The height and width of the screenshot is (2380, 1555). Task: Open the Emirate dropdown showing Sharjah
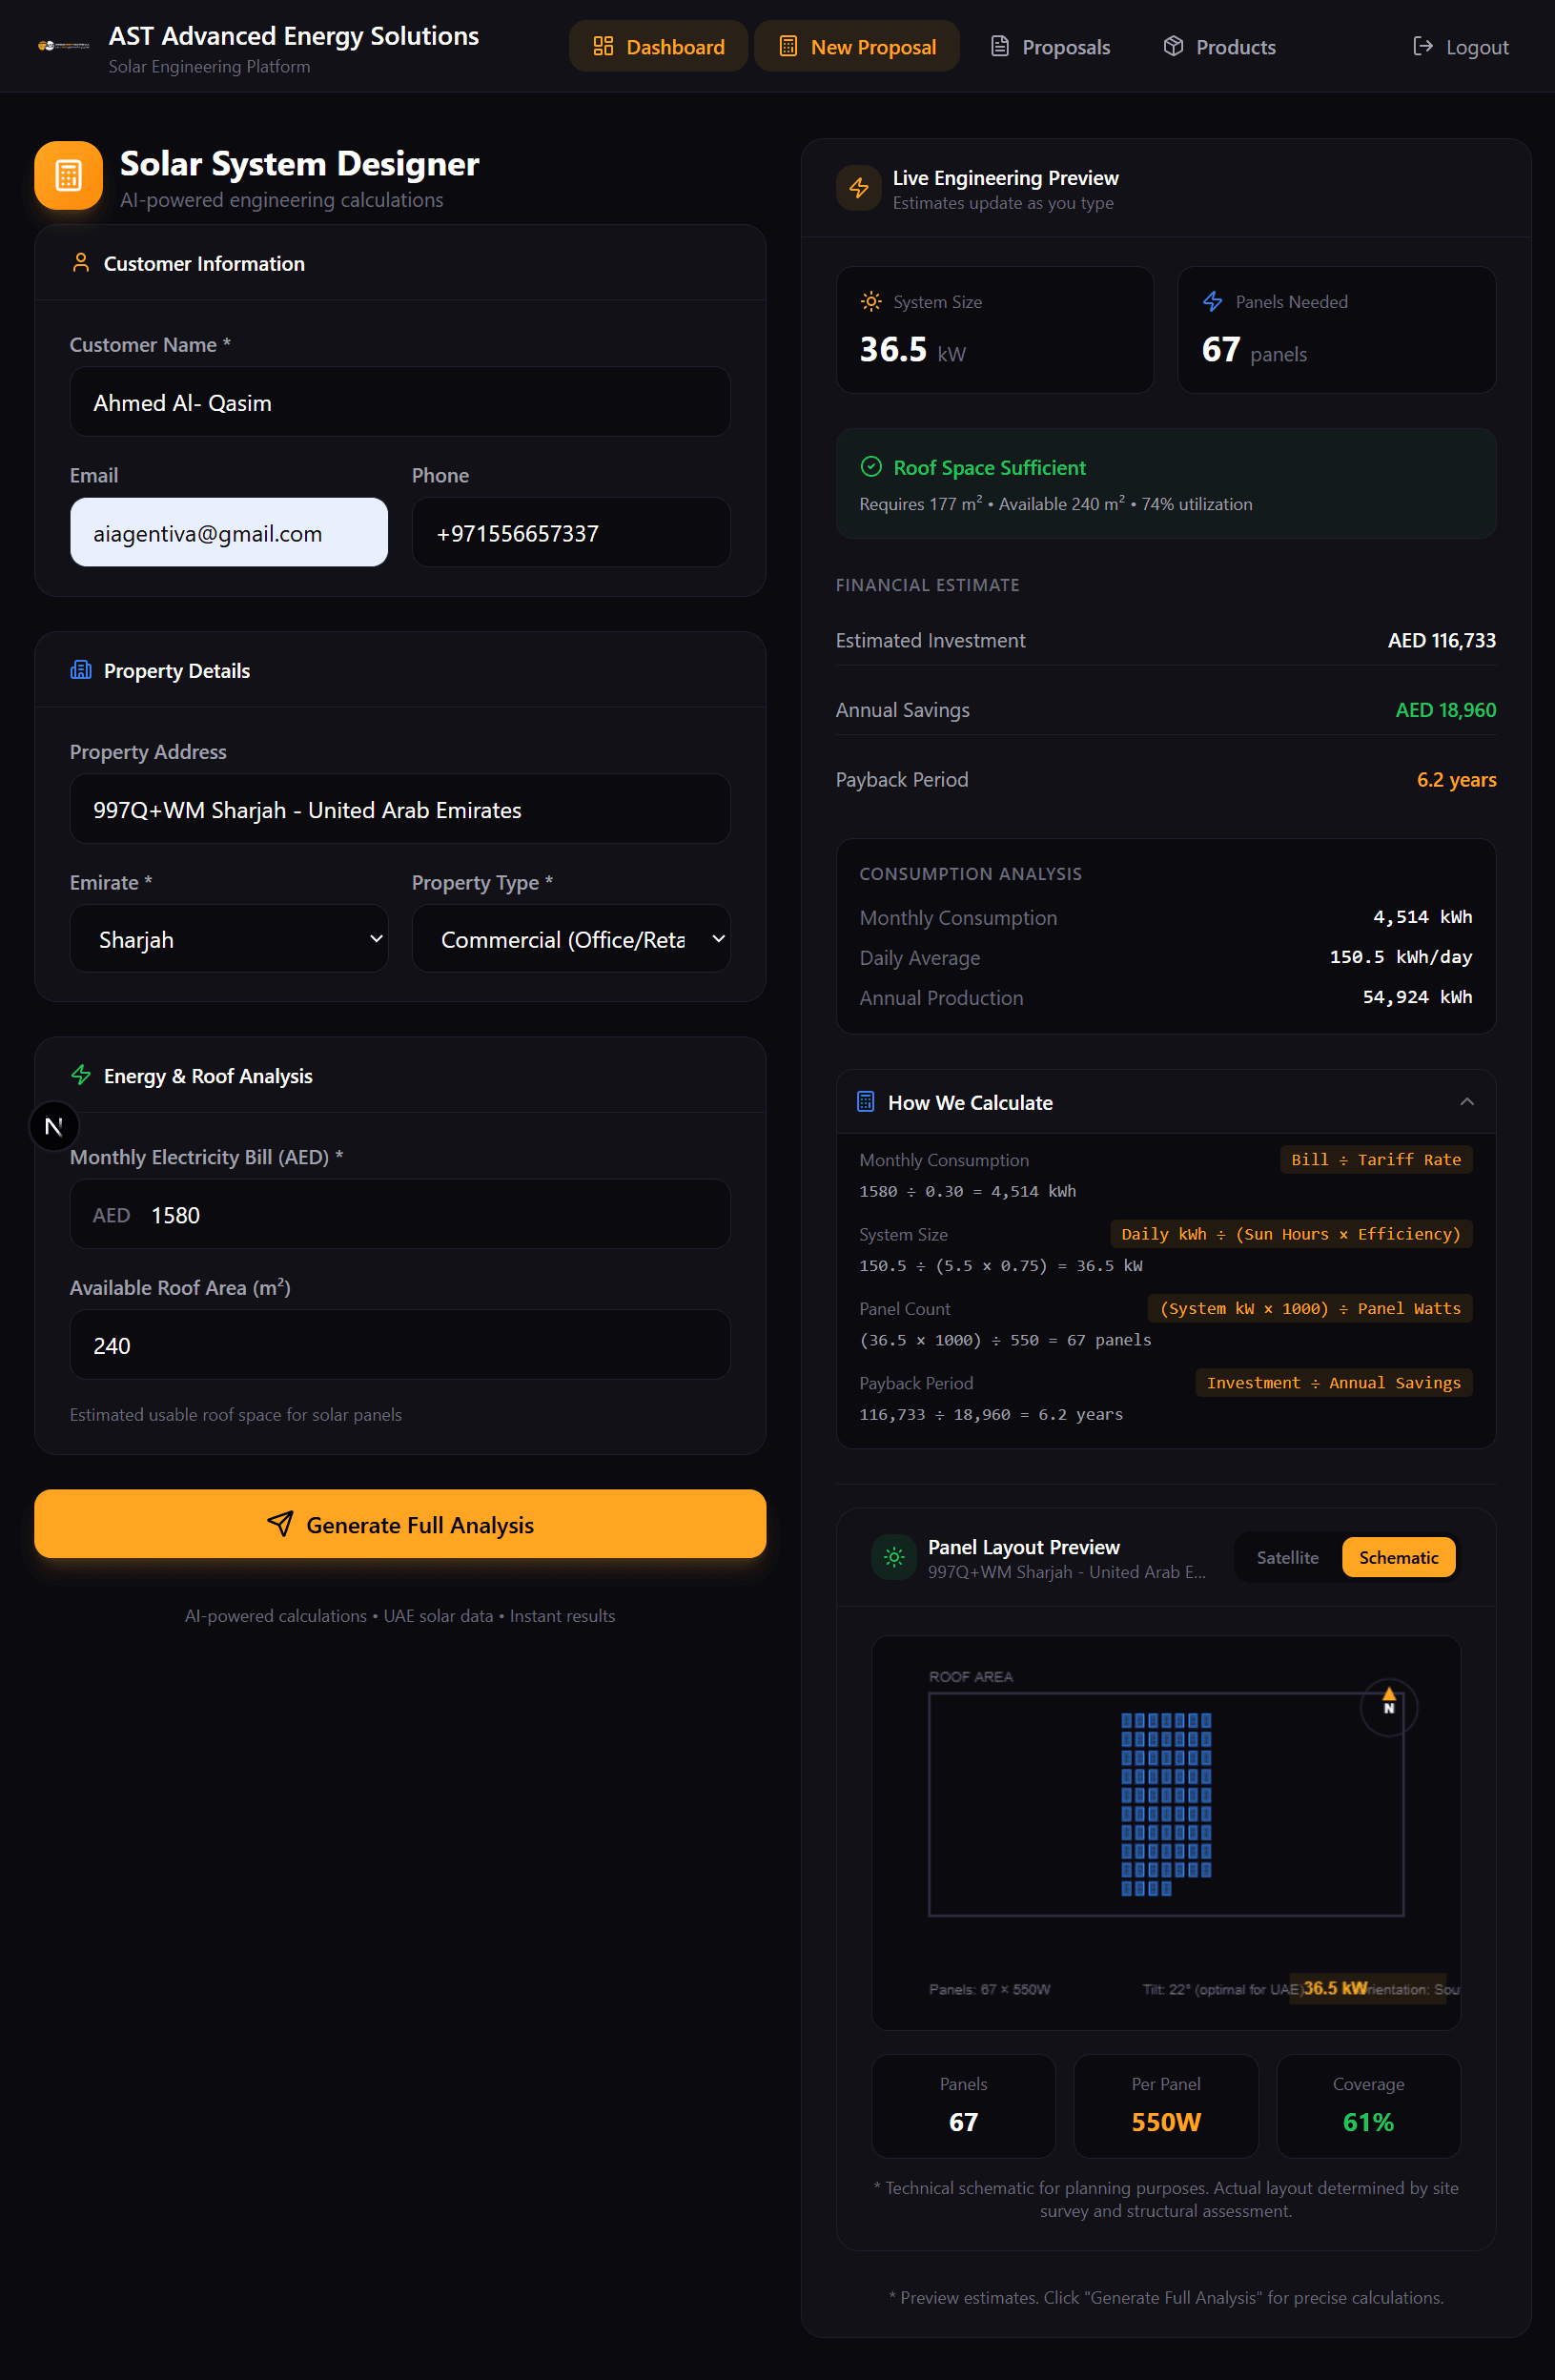point(228,938)
